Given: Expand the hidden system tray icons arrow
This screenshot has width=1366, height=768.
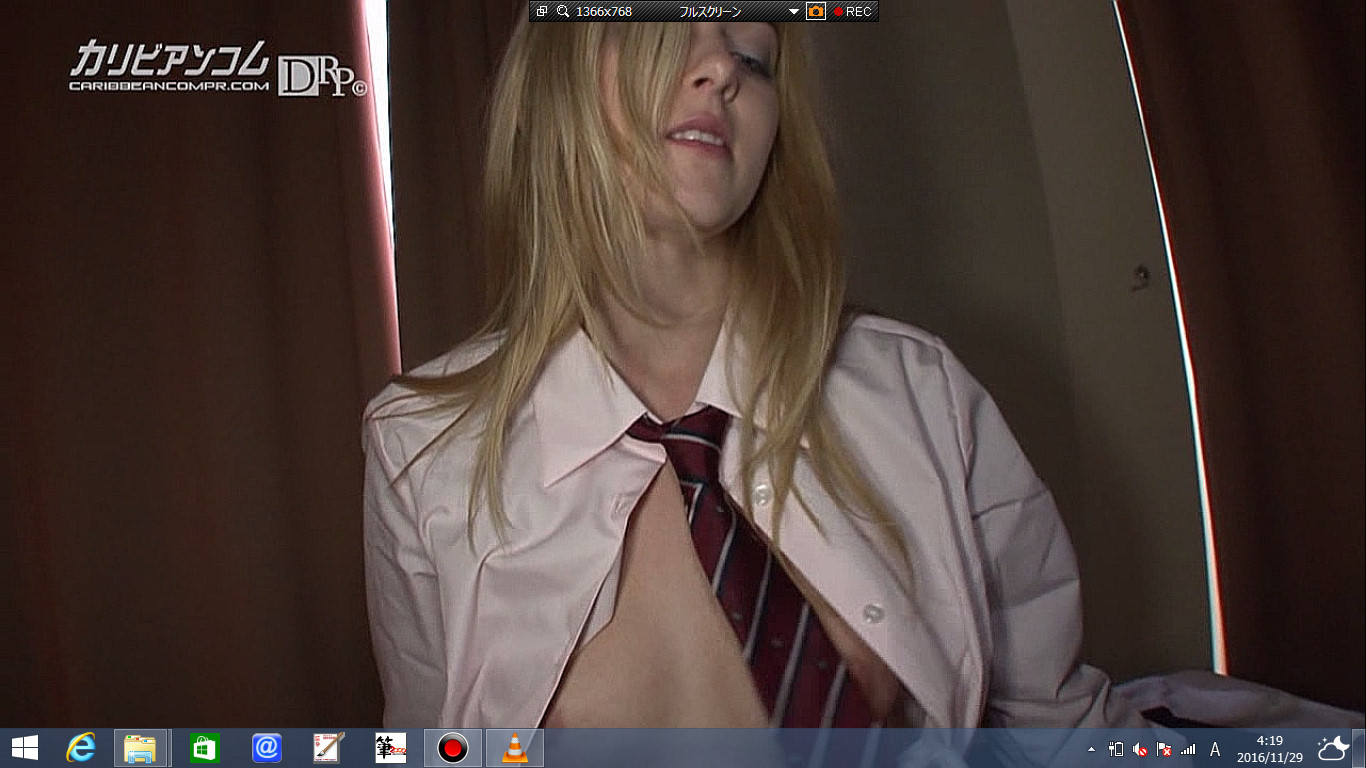Looking at the screenshot, I should (1091, 748).
